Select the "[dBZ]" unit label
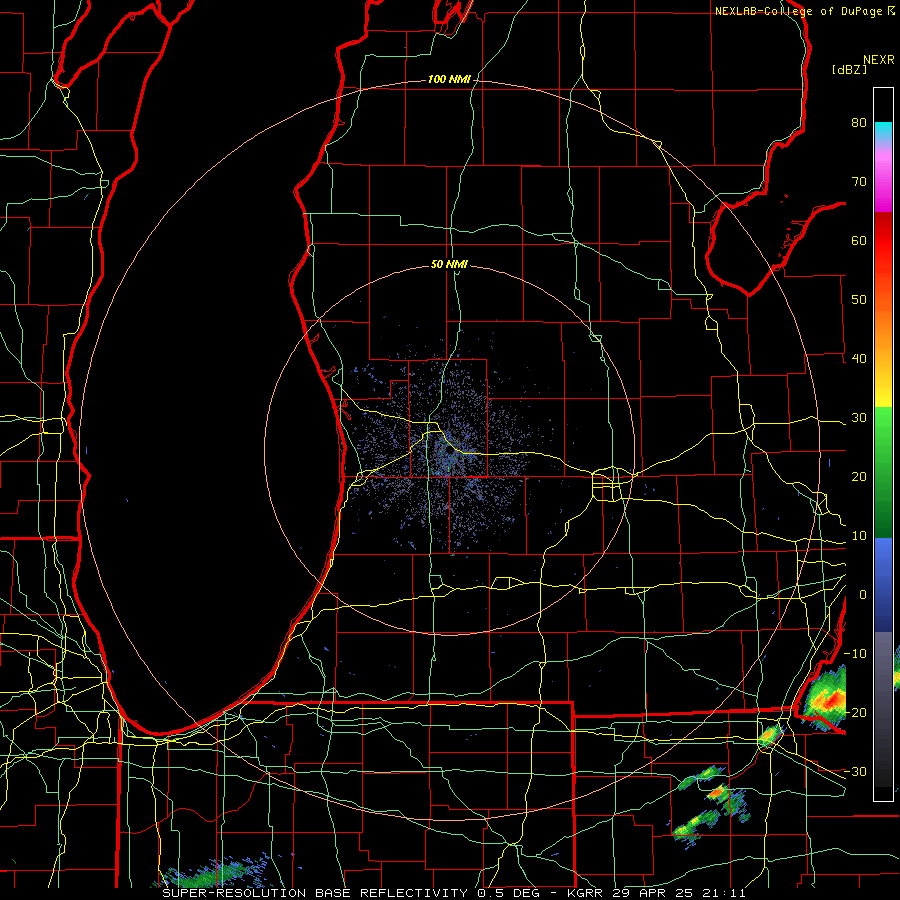 849,69
